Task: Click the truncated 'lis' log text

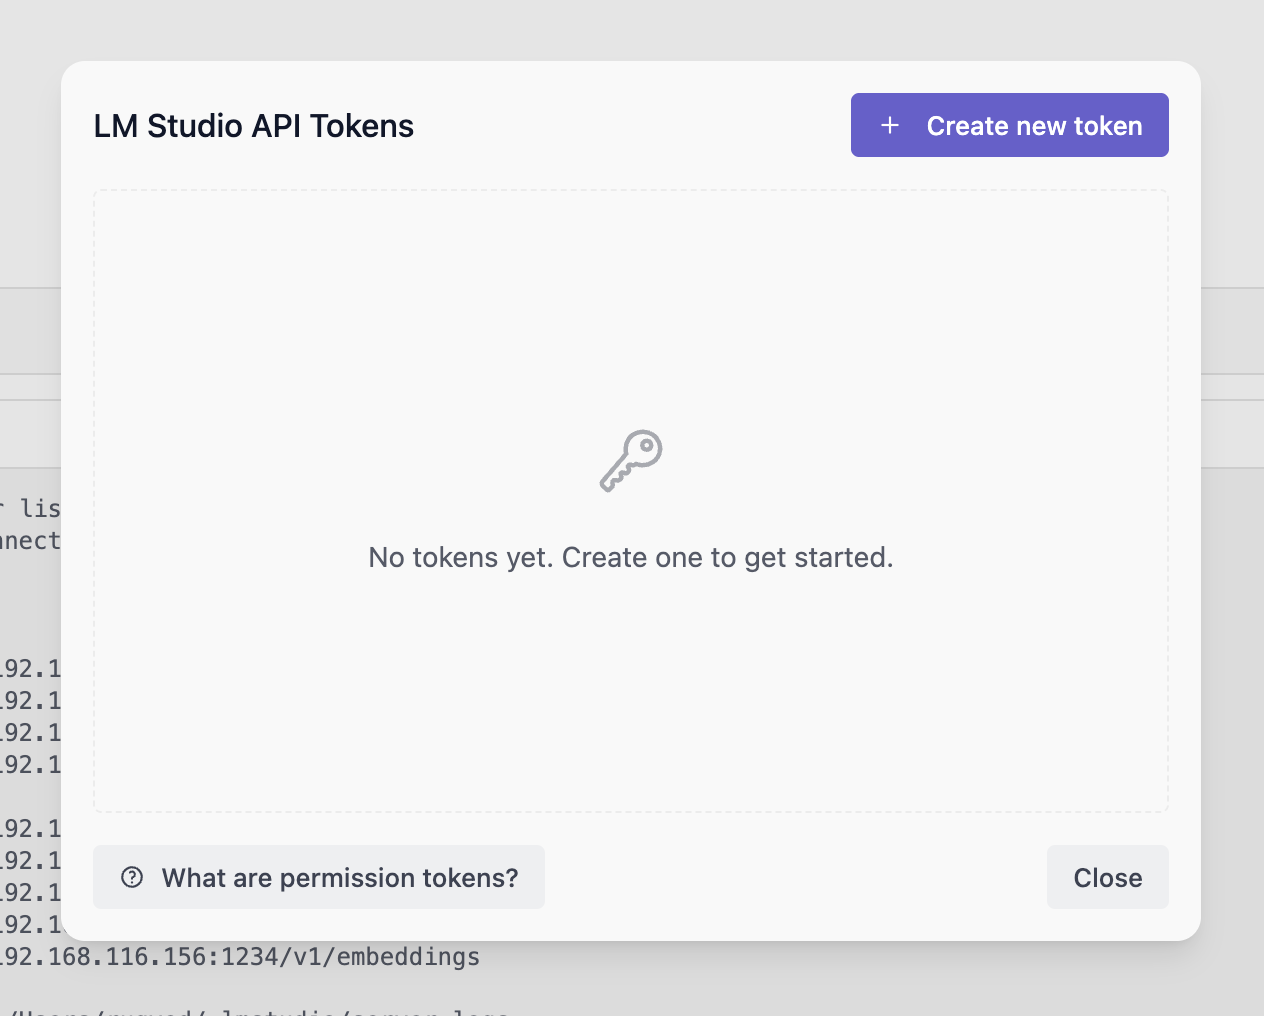Action: (x=40, y=509)
